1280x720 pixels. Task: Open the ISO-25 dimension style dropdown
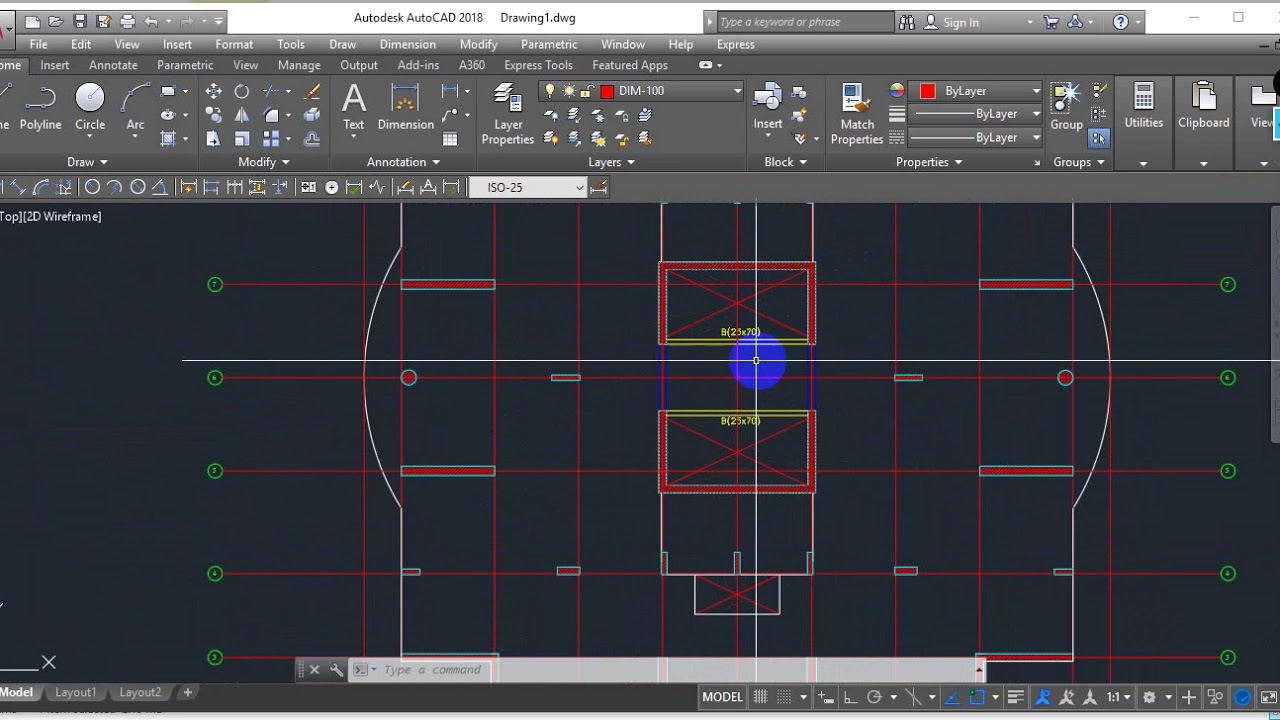pos(579,187)
